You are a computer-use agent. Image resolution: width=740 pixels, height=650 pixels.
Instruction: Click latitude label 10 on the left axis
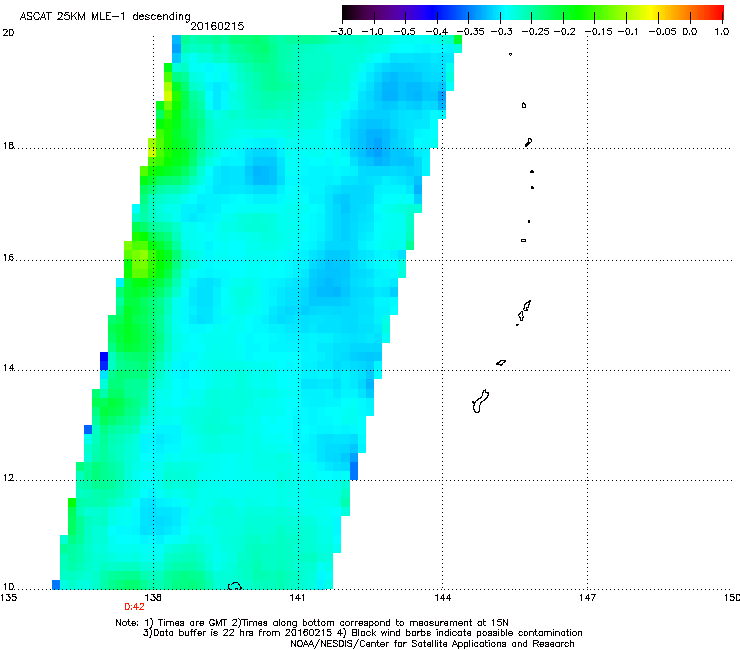coord(8,586)
